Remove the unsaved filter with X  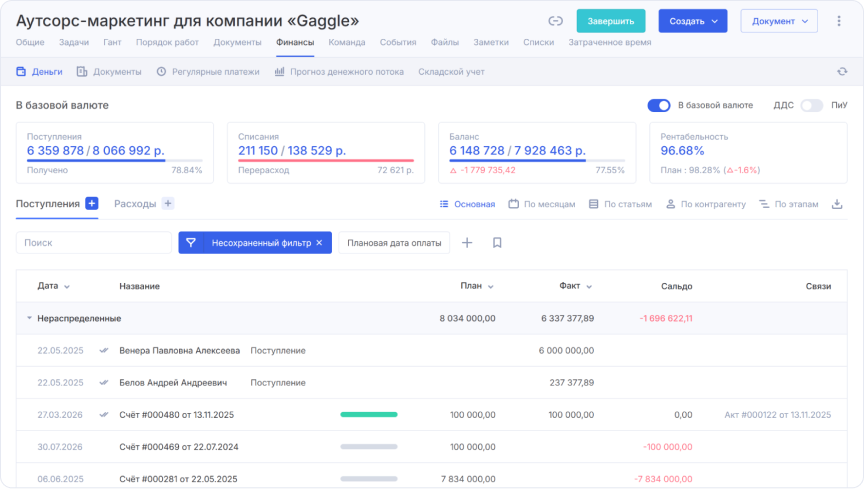pyautogui.click(x=319, y=243)
